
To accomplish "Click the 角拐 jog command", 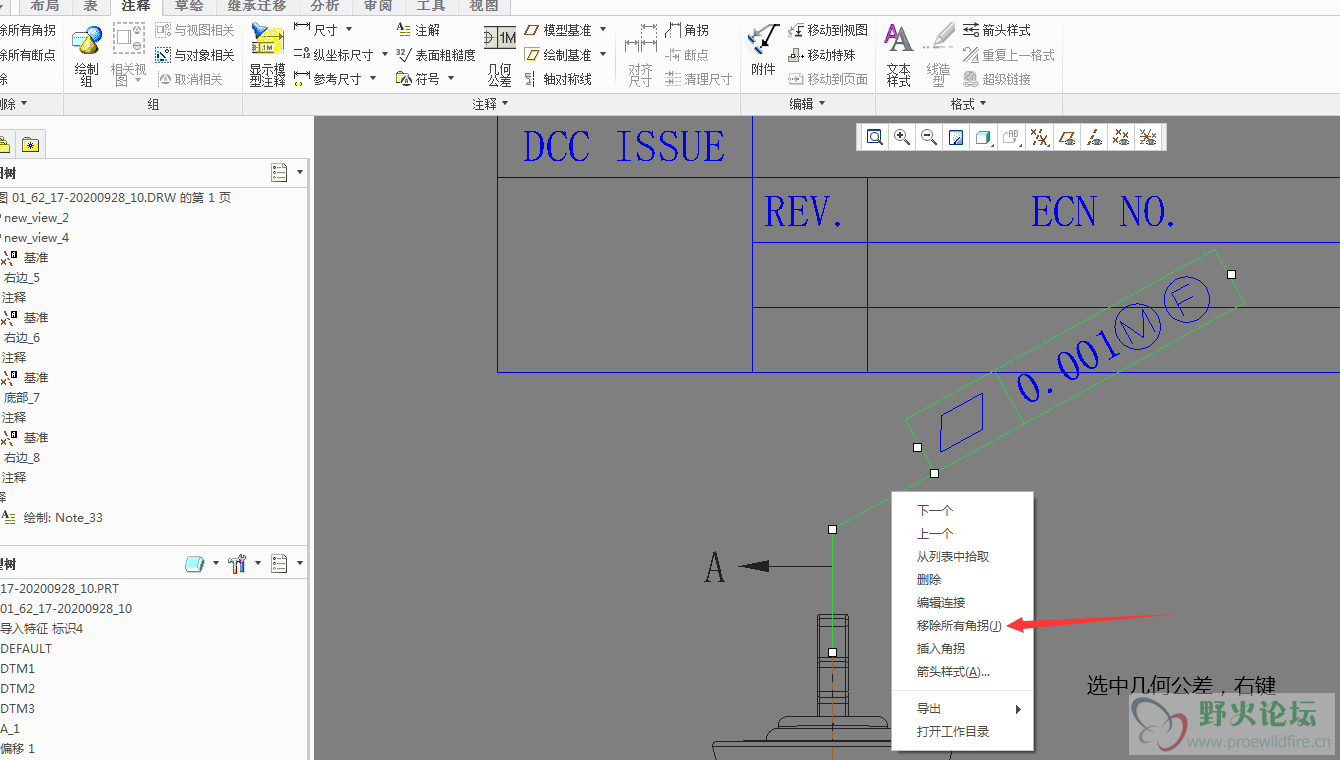I will 687,30.
